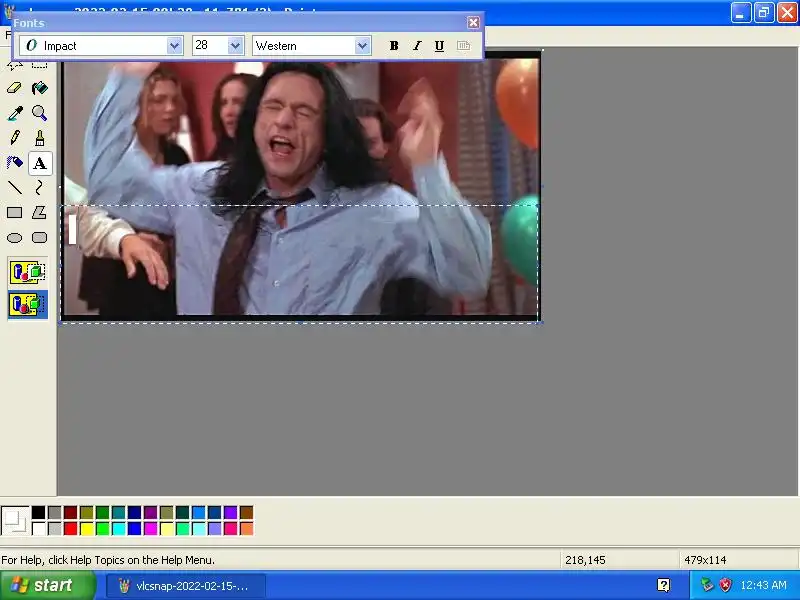Select the Fill With Color bucket tool
The width and height of the screenshot is (800, 600).
pyautogui.click(x=39, y=88)
